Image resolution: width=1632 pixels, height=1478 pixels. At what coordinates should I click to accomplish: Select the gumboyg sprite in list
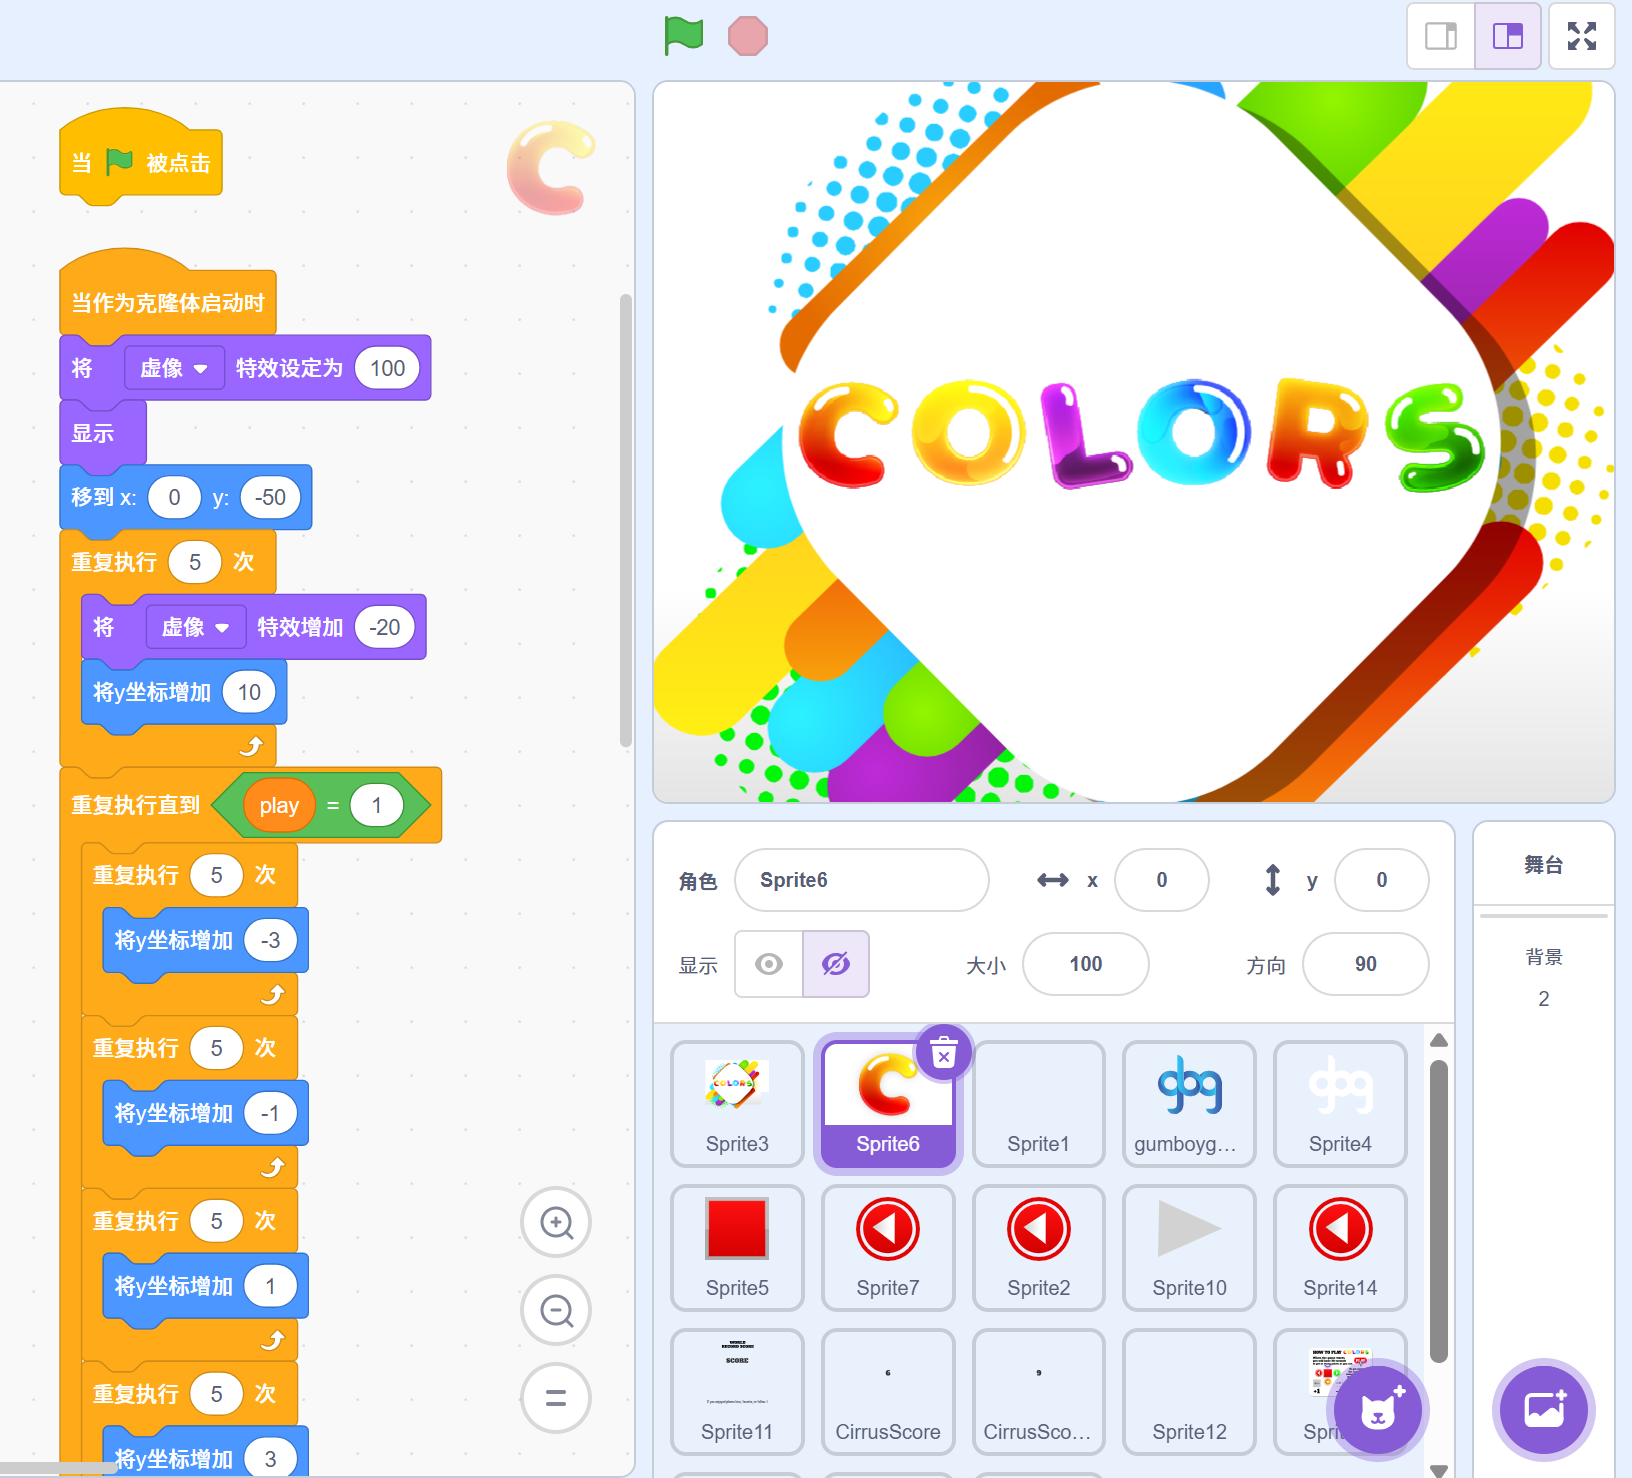point(1189,1103)
